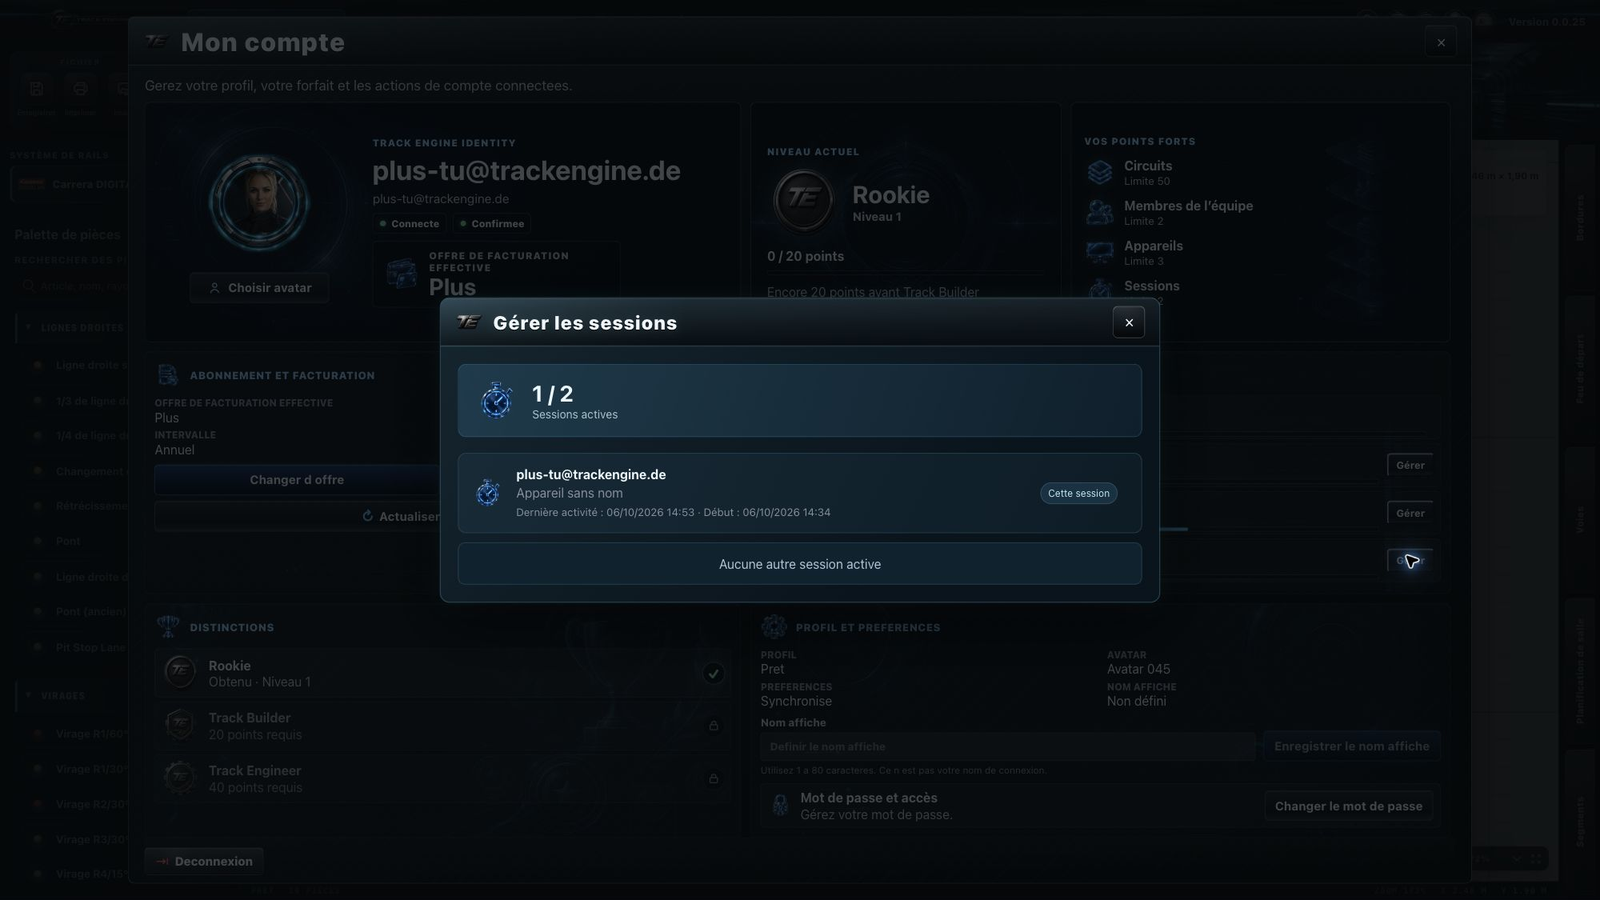Click the topmost Gérer button
Screen dimensions: 1600x900
coord(1410,465)
